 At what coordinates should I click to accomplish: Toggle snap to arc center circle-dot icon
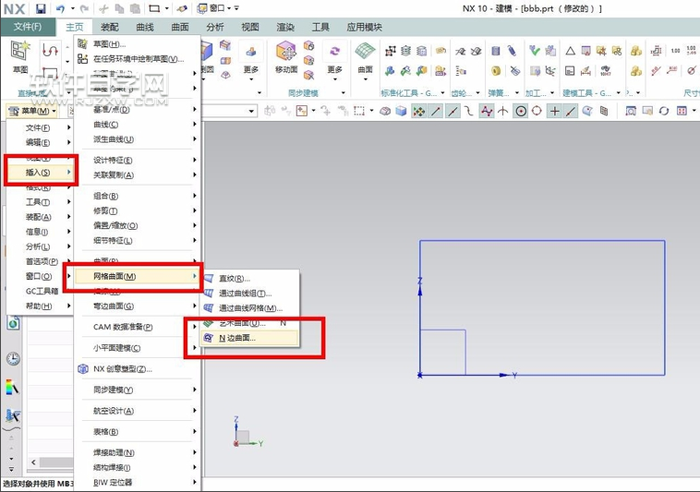pyautogui.click(x=521, y=111)
